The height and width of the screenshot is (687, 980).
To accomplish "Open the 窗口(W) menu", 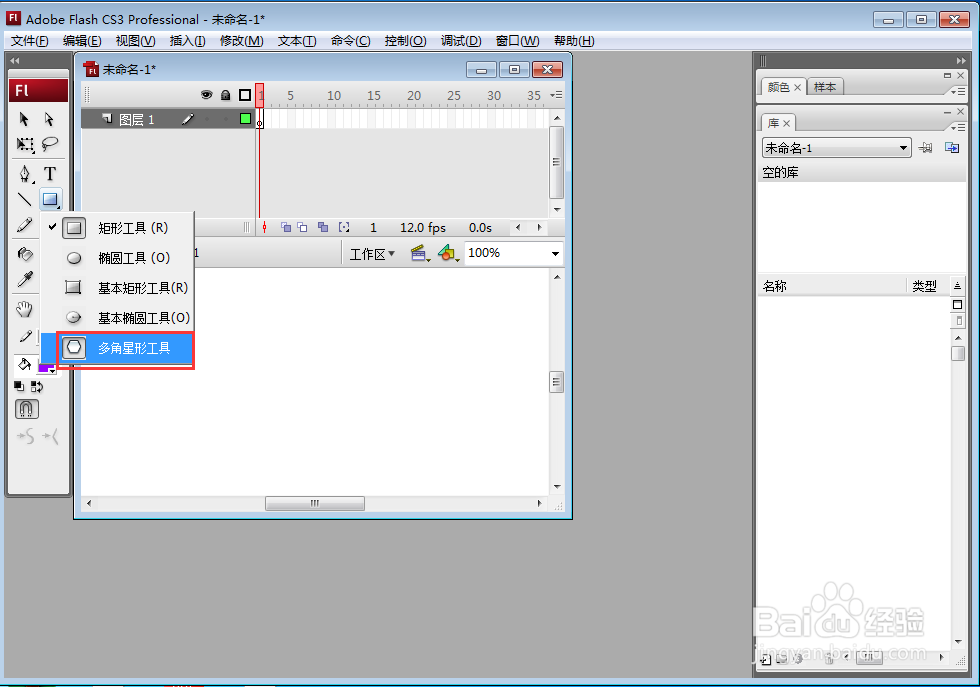I will click(x=518, y=41).
